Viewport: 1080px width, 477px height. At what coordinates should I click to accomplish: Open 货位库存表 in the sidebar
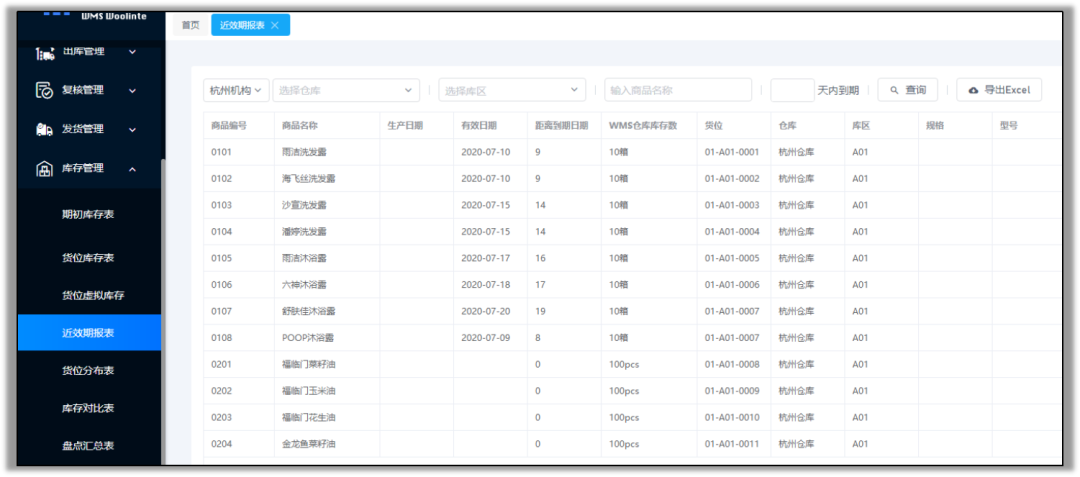88,258
